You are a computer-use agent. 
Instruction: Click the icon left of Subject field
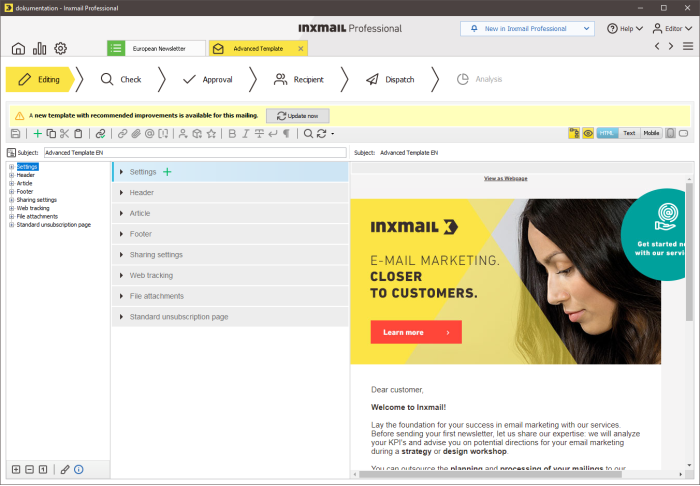click(x=11, y=153)
